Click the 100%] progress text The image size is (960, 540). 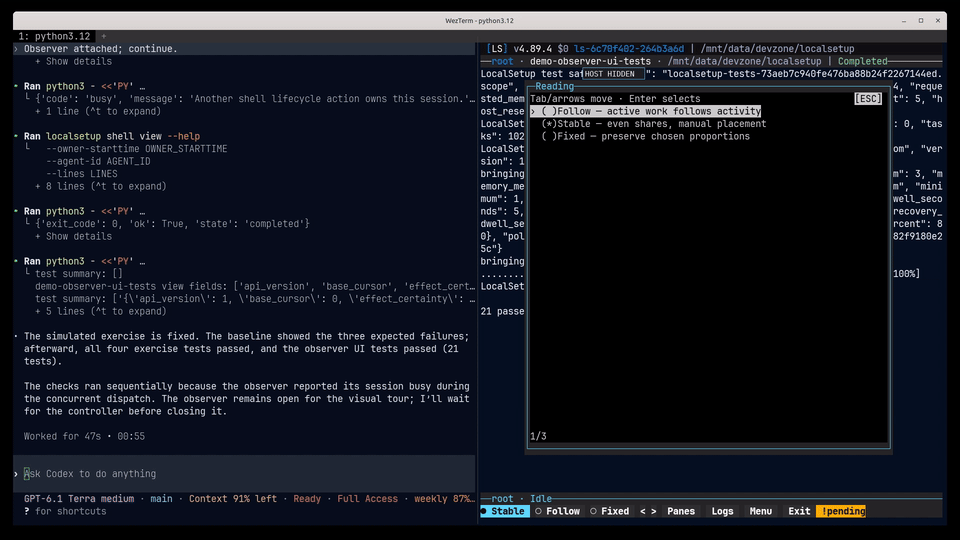pos(906,274)
